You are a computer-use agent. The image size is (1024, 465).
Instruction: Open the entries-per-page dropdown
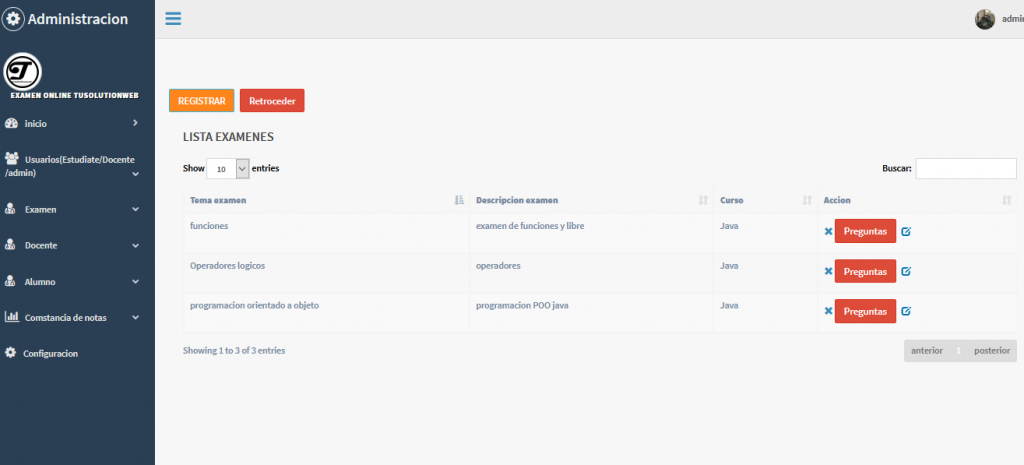coord(227,169)
